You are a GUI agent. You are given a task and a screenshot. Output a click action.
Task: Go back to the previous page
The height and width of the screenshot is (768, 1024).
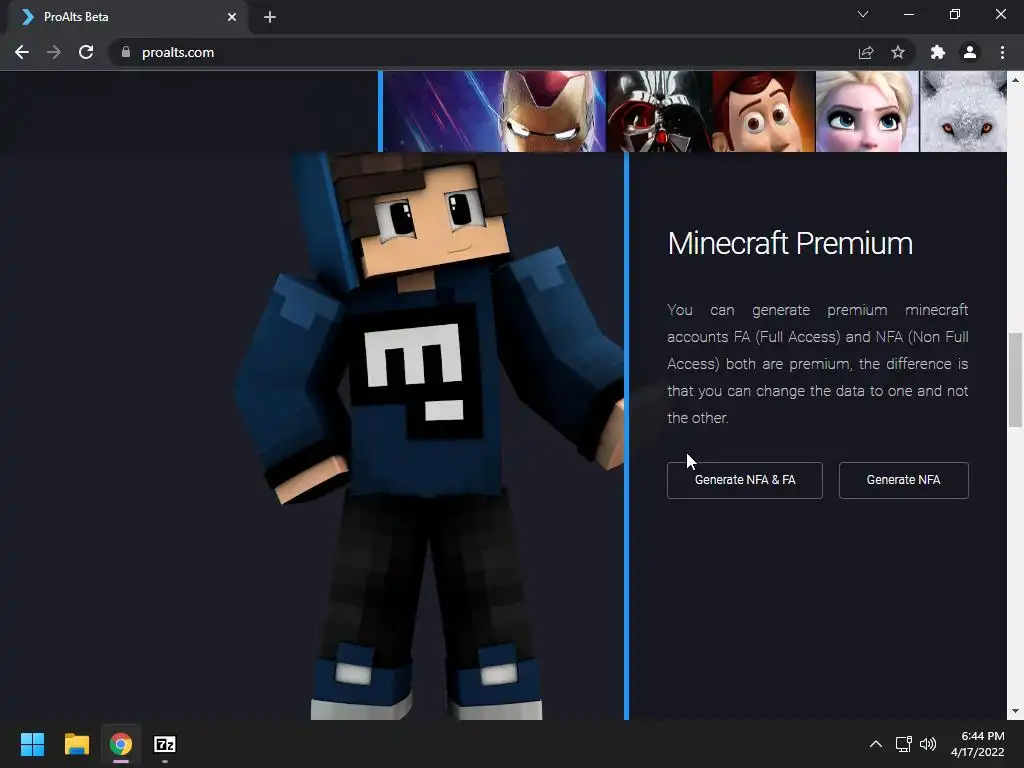click(22, 52)
